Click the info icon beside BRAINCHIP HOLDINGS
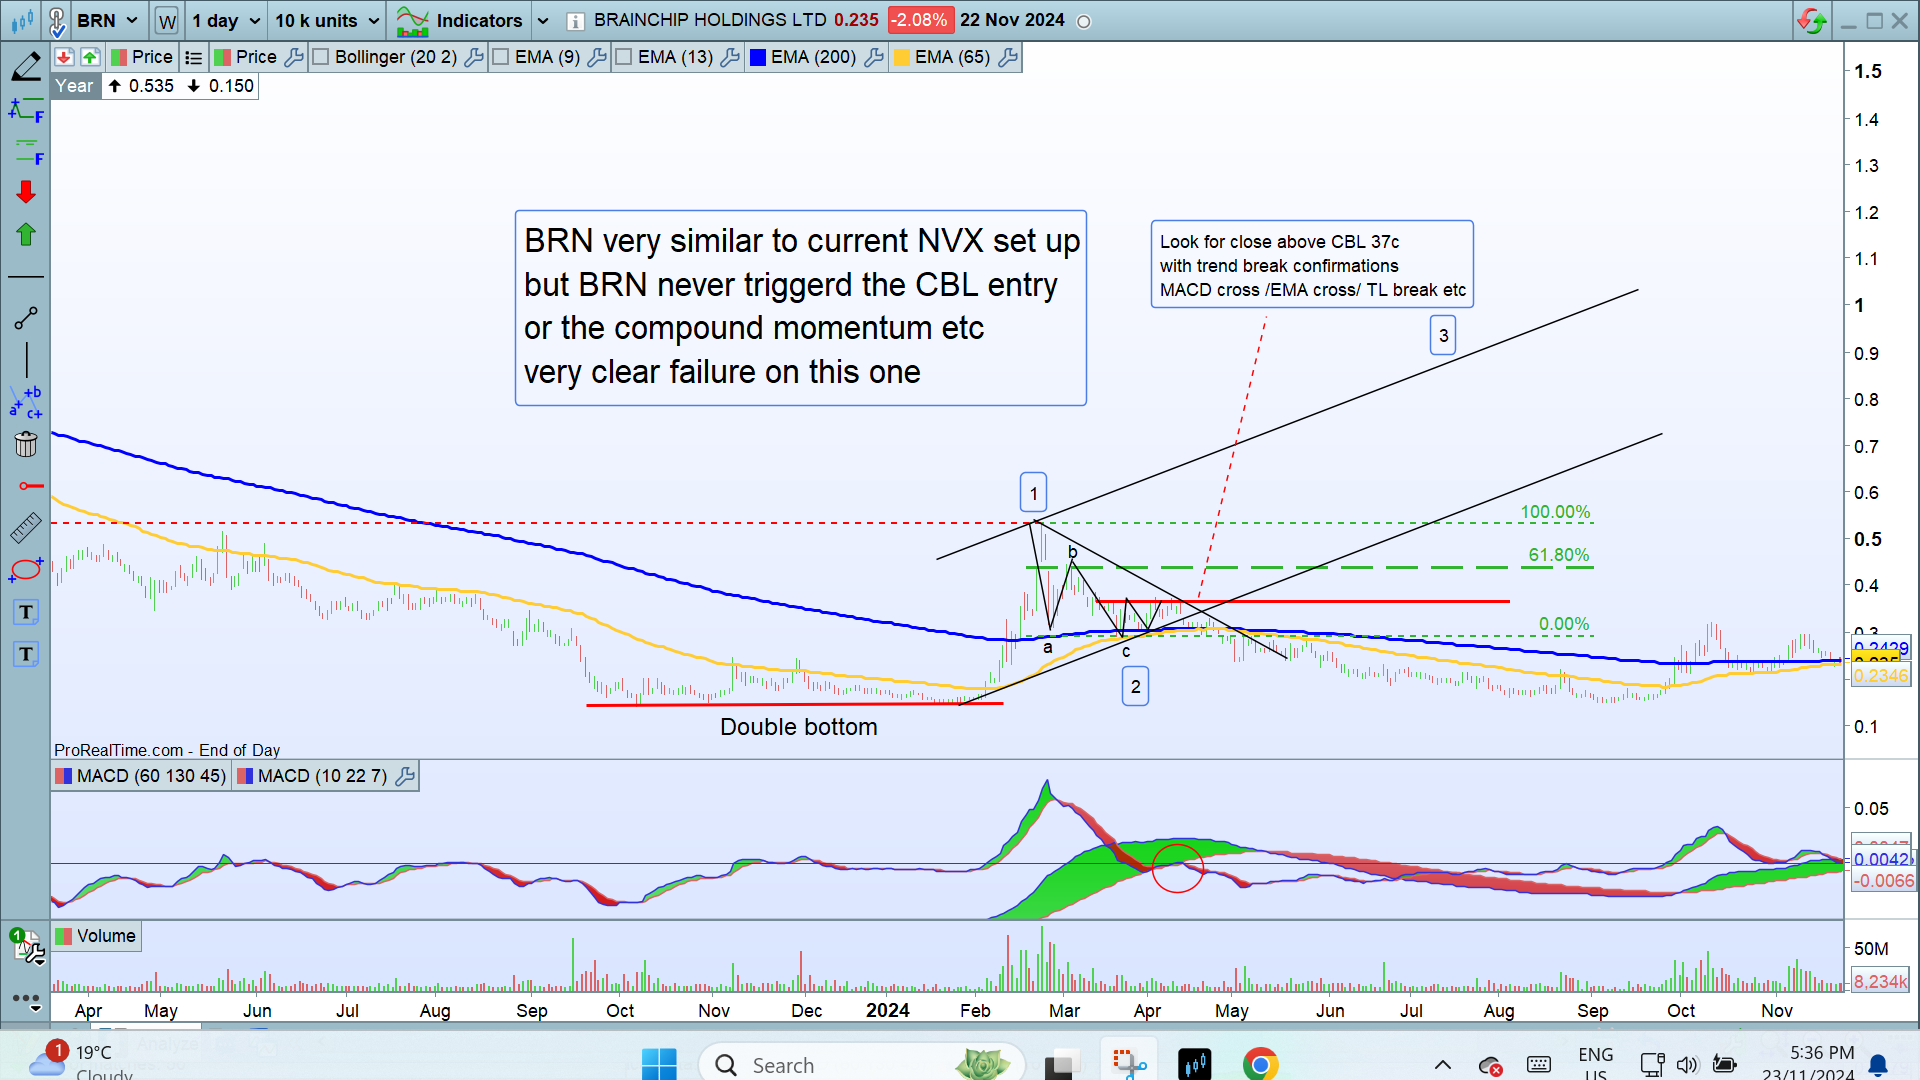The width and height of the screenshot is (1920, 1080). (x=575, y=21)
